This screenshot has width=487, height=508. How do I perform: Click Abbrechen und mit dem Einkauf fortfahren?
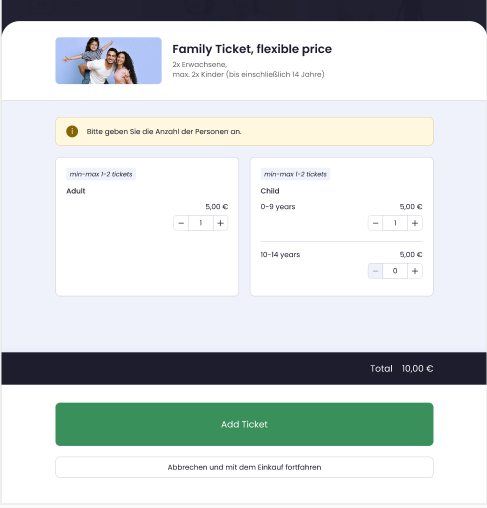pyautogui.click(x=244, y=467)
